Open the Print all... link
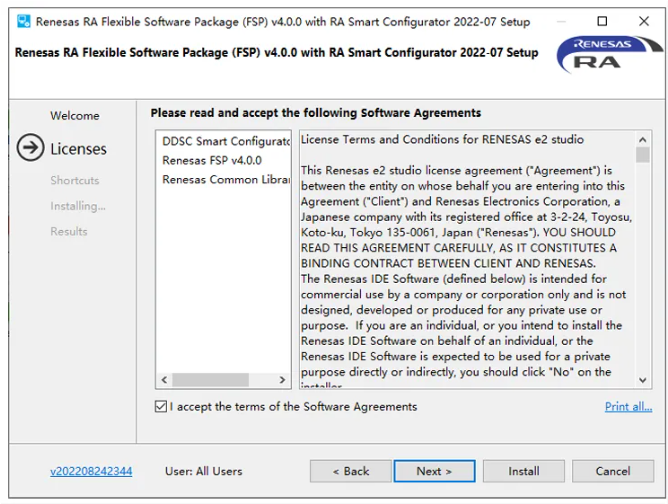Viewport: 668px width, 504px height. (628, 406)
